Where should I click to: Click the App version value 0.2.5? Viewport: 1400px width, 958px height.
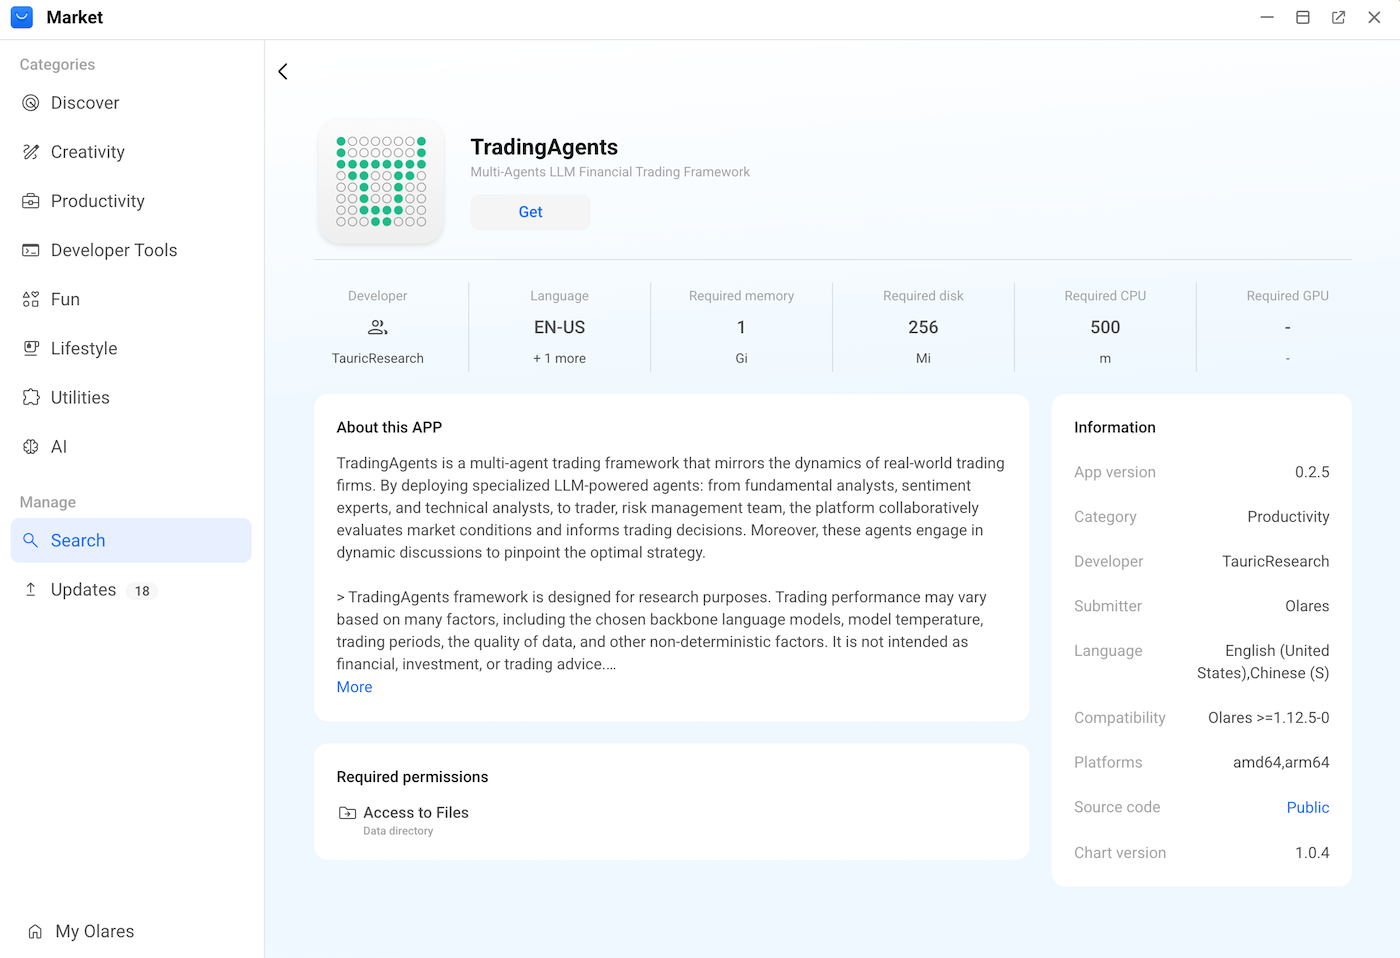pyautogui.click(x=1312, y=472)
